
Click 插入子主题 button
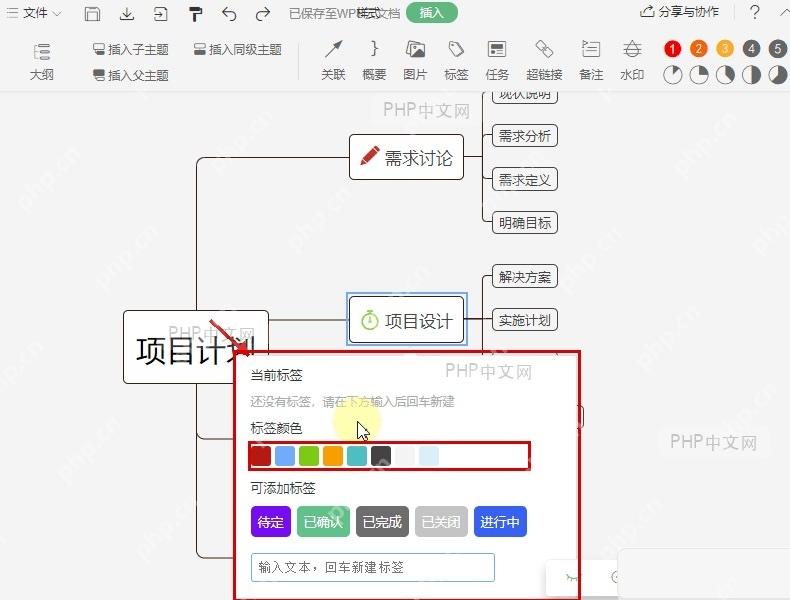[x=130, y=49]
